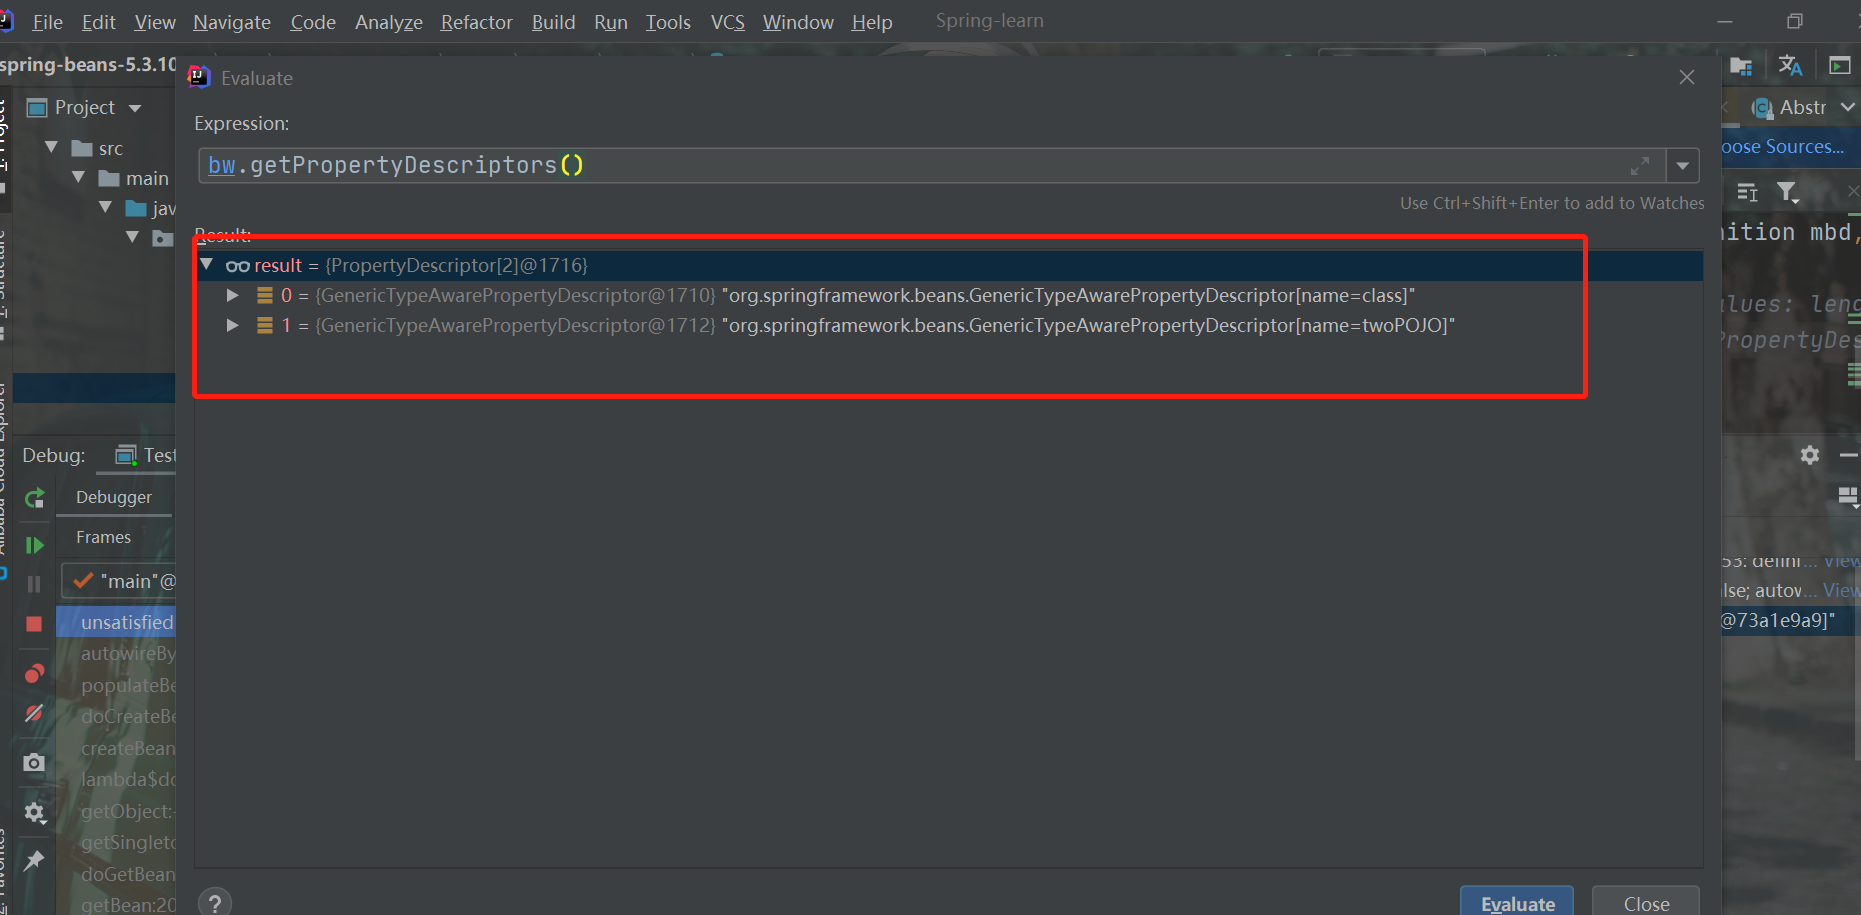The width and height of the screenshot is (1861, 915).
Task: Resume program with green play icon
Action: tap(35, 545)
